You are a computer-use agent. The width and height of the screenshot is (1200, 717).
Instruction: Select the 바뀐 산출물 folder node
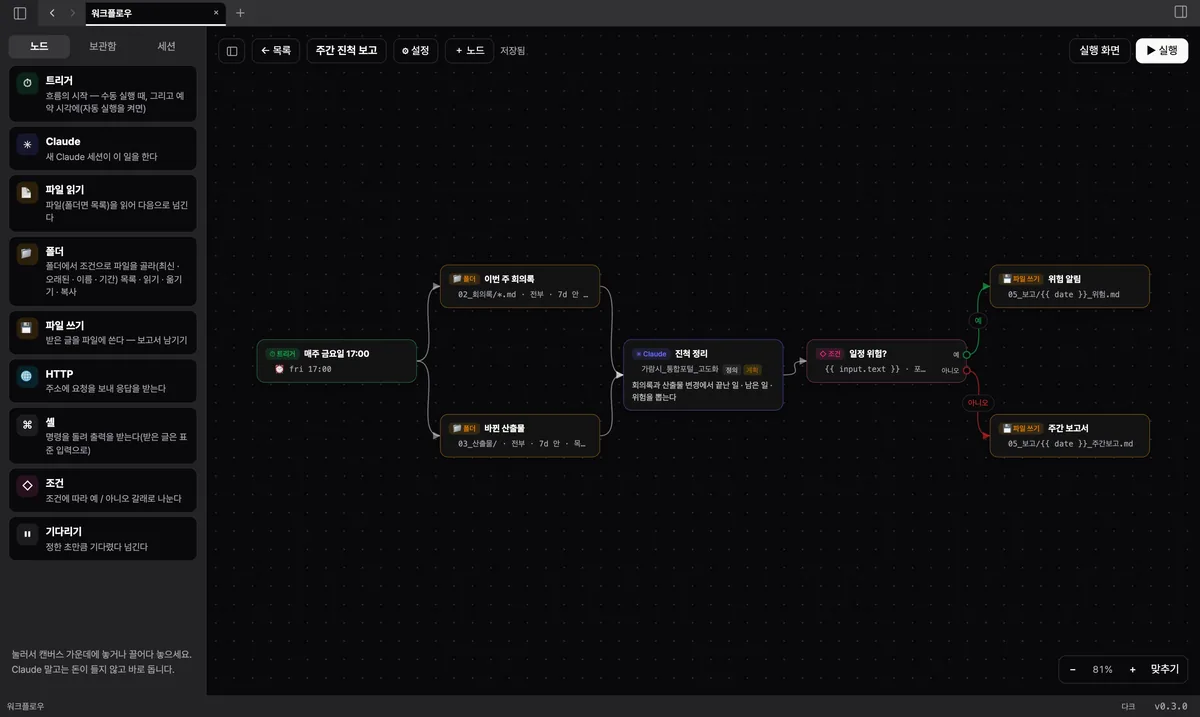[520, 436]
